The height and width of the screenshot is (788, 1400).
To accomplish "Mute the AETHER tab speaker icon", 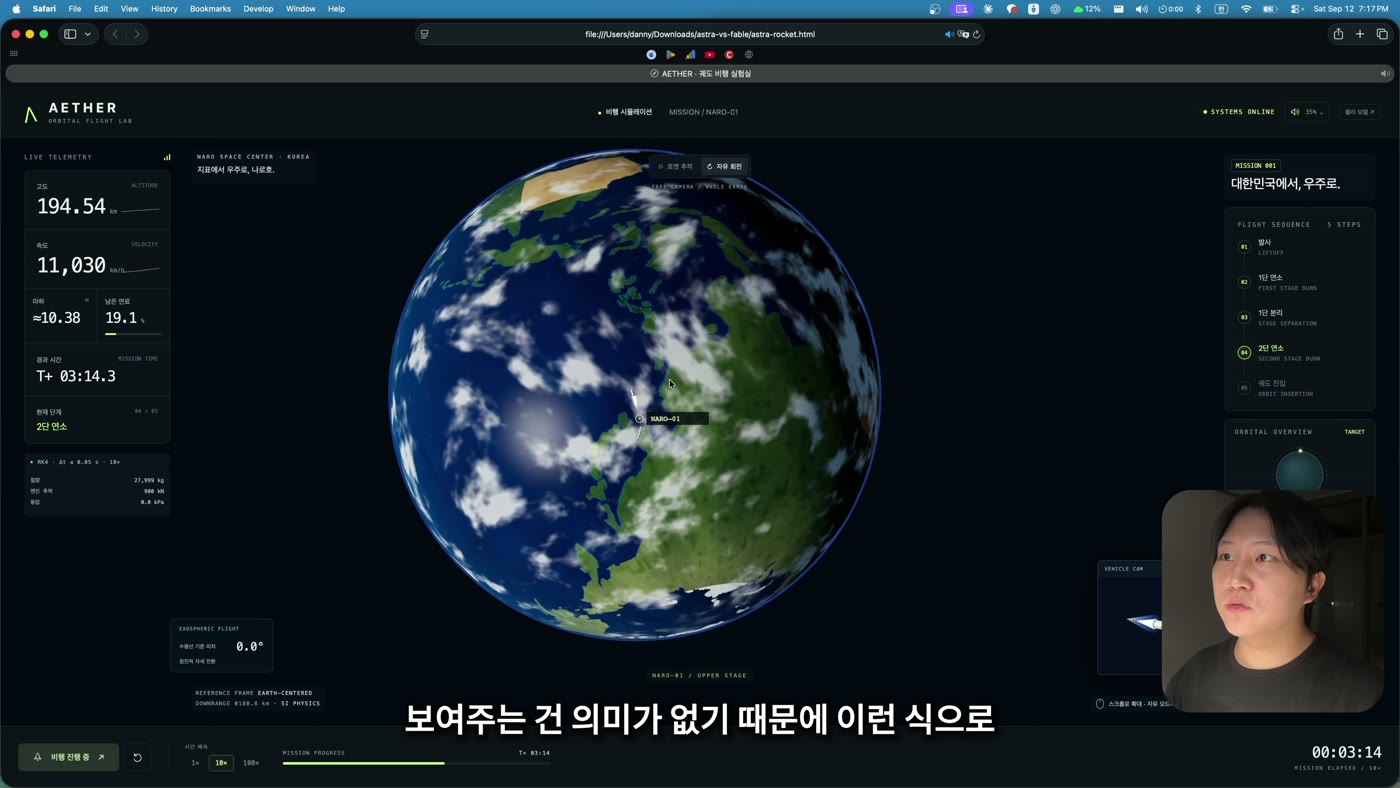I will 1385,73.
